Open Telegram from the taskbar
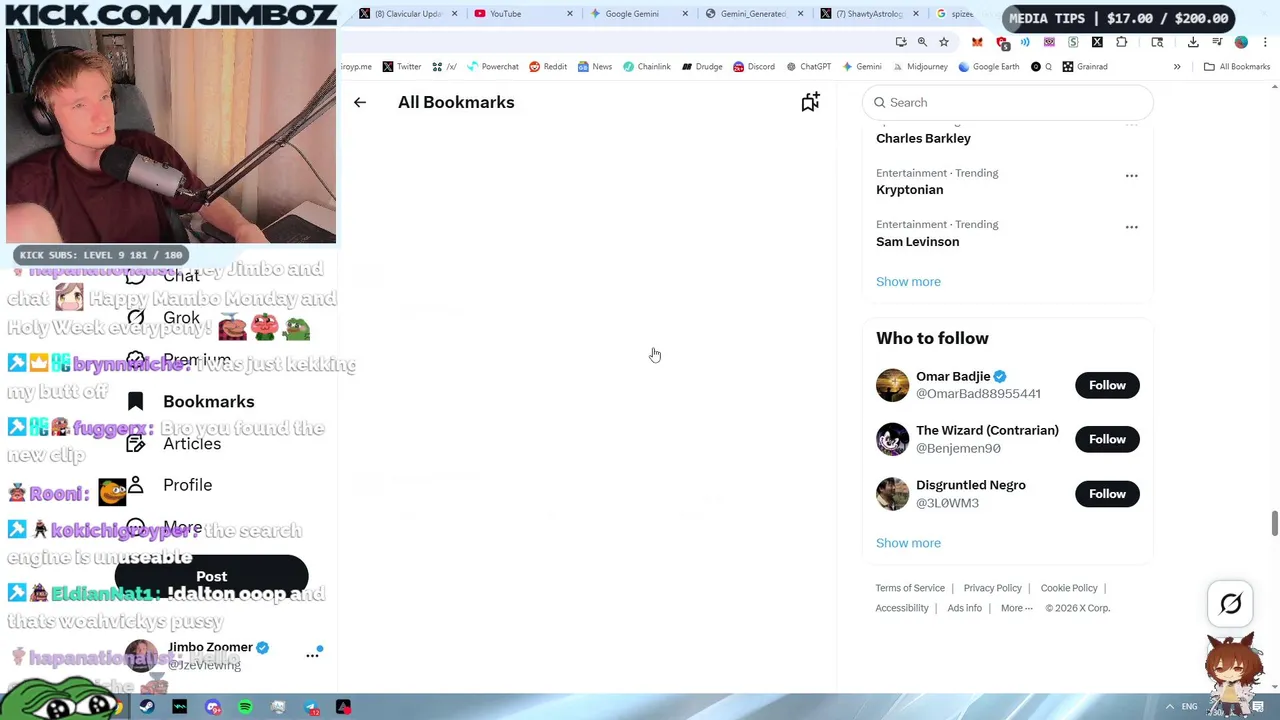The width and height of the screenshot is (1280, 720). coord(311,708)
